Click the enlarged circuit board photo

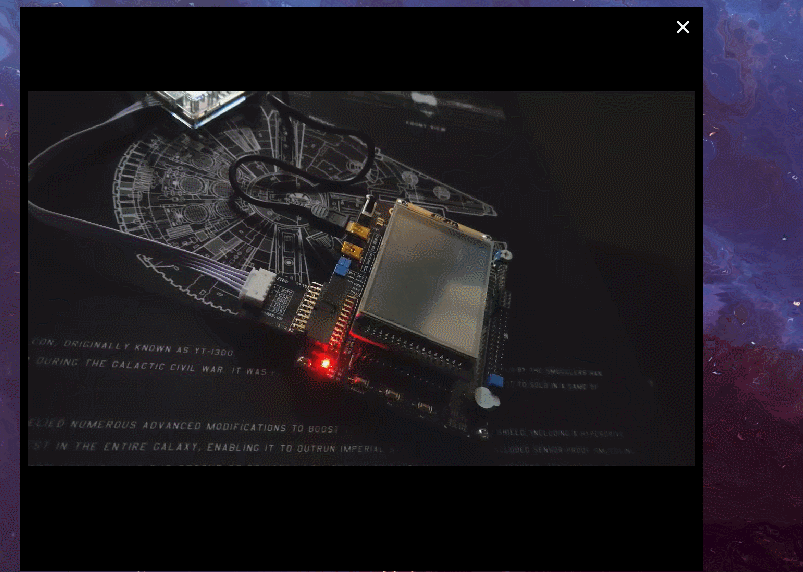point(362,278)
